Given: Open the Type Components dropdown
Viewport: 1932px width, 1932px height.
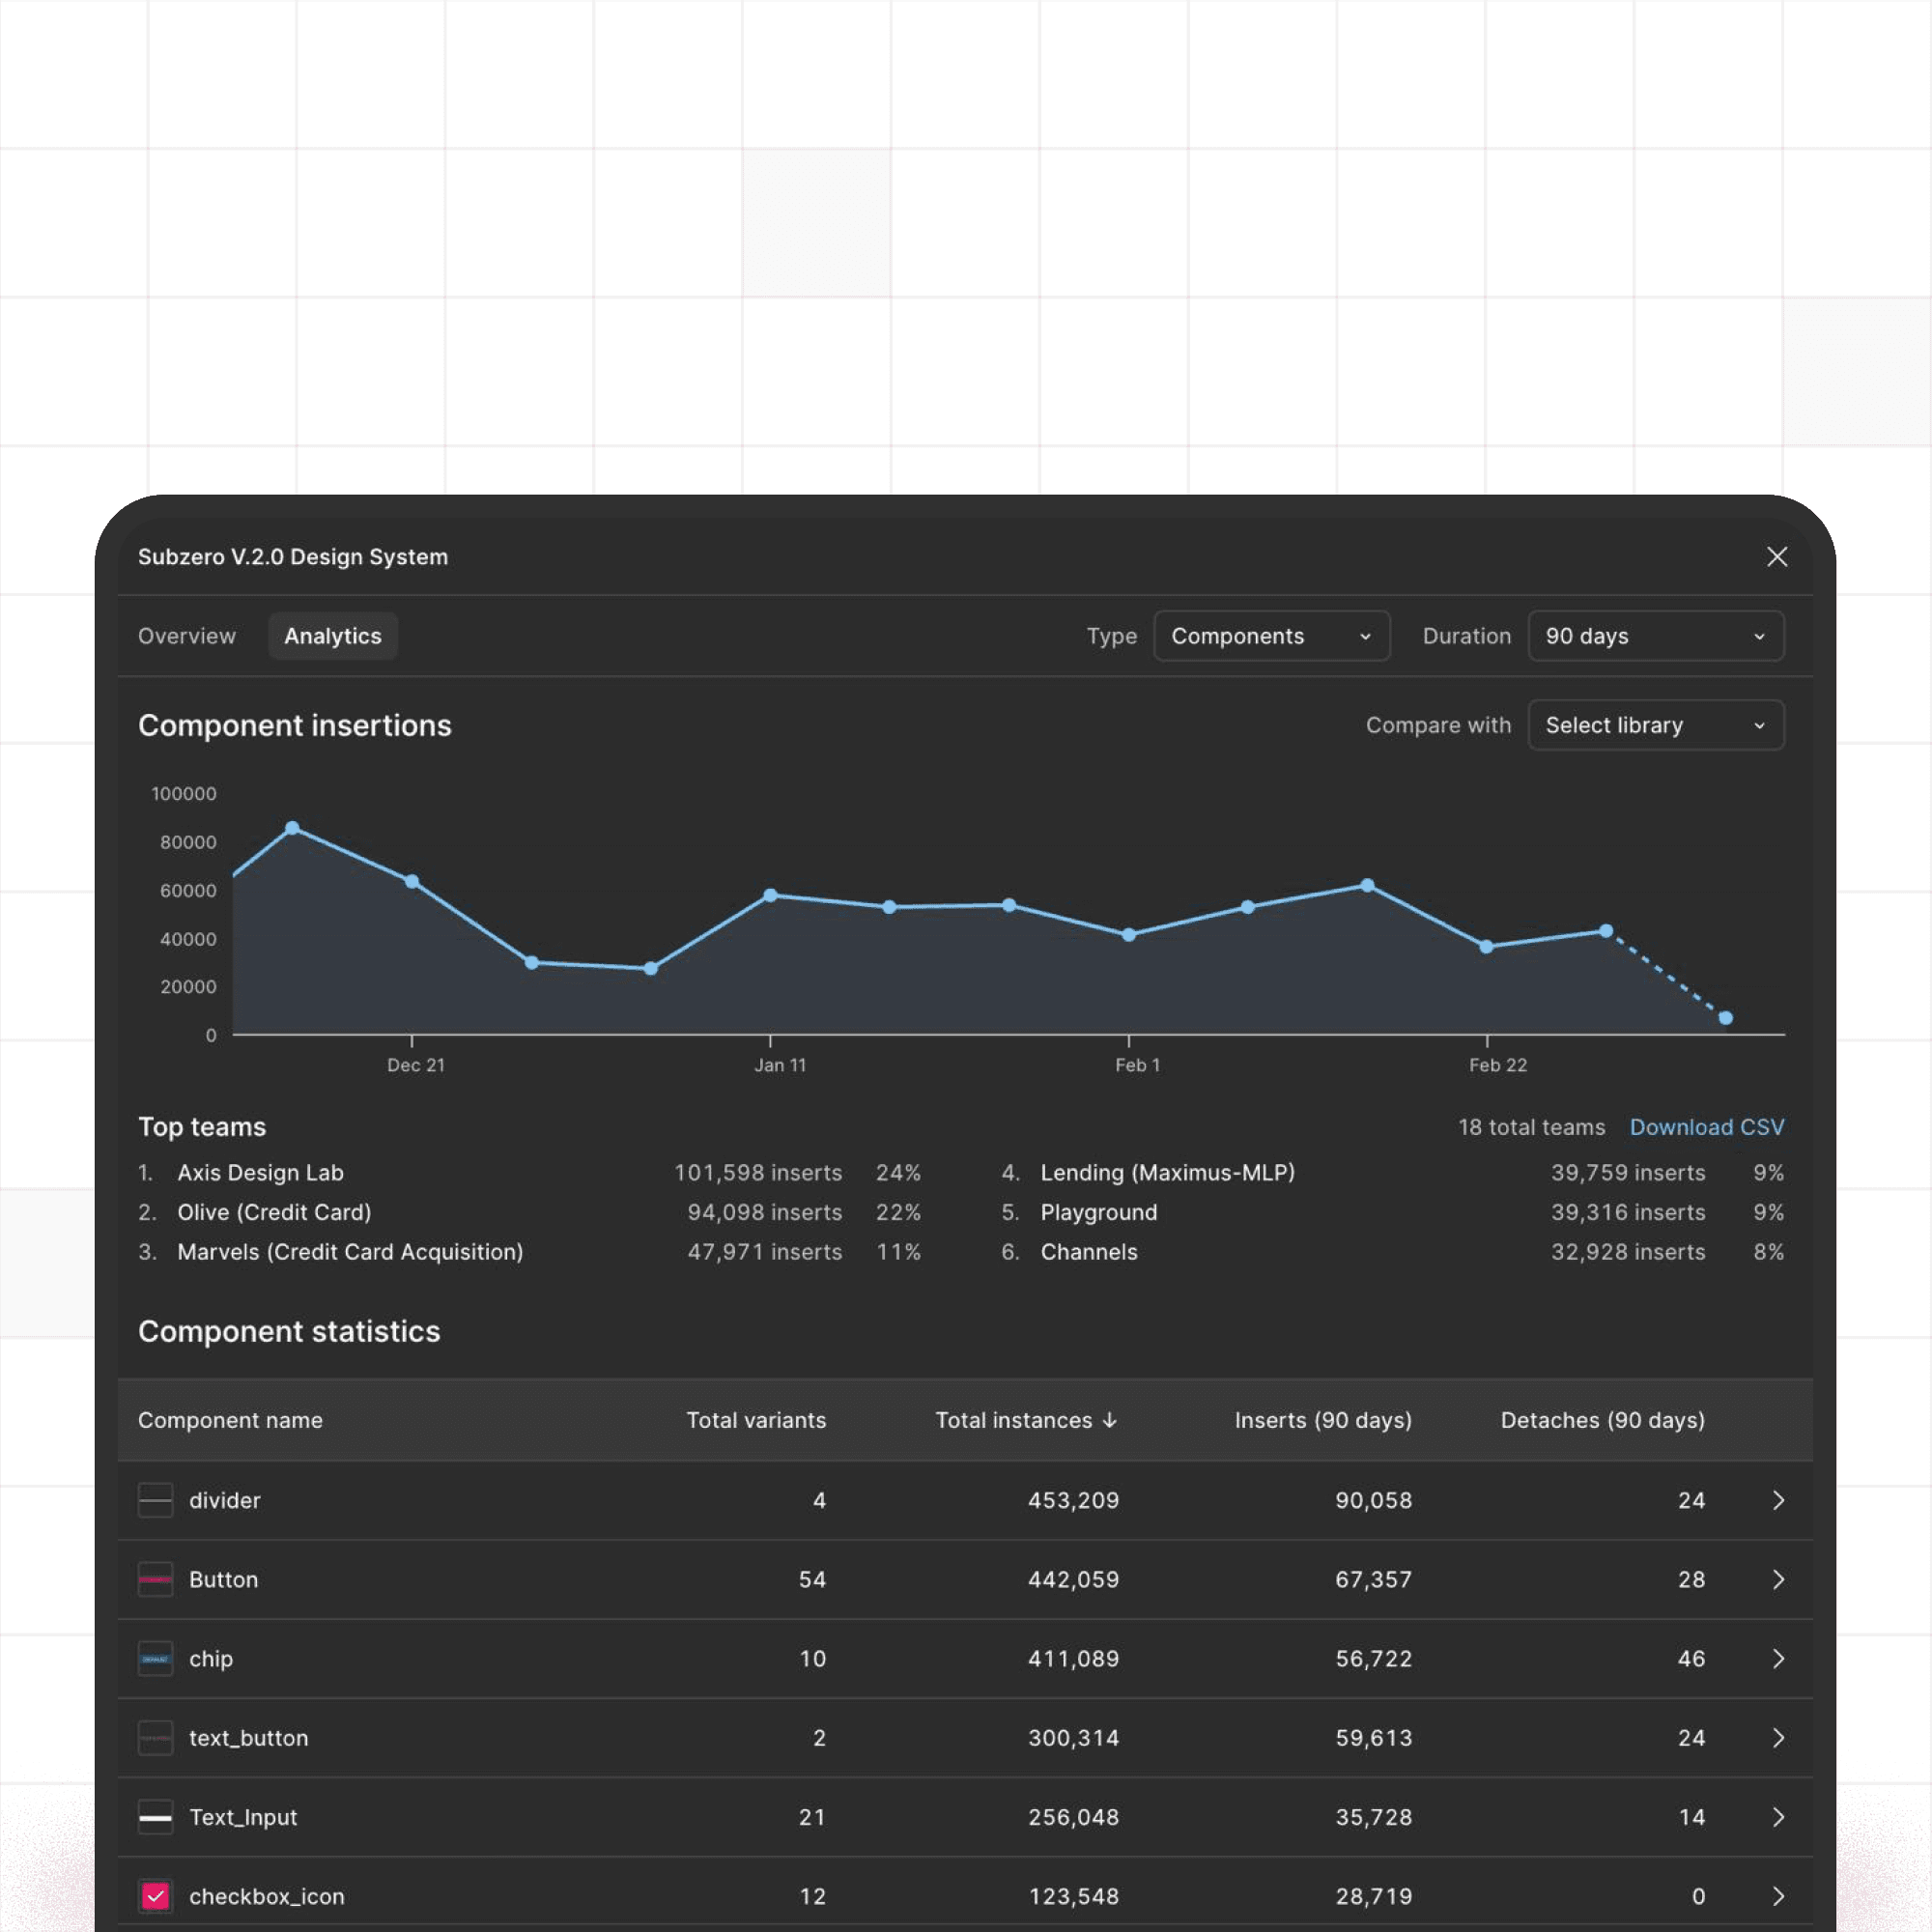Looking at the screenshot, I should click(1271, 636).
